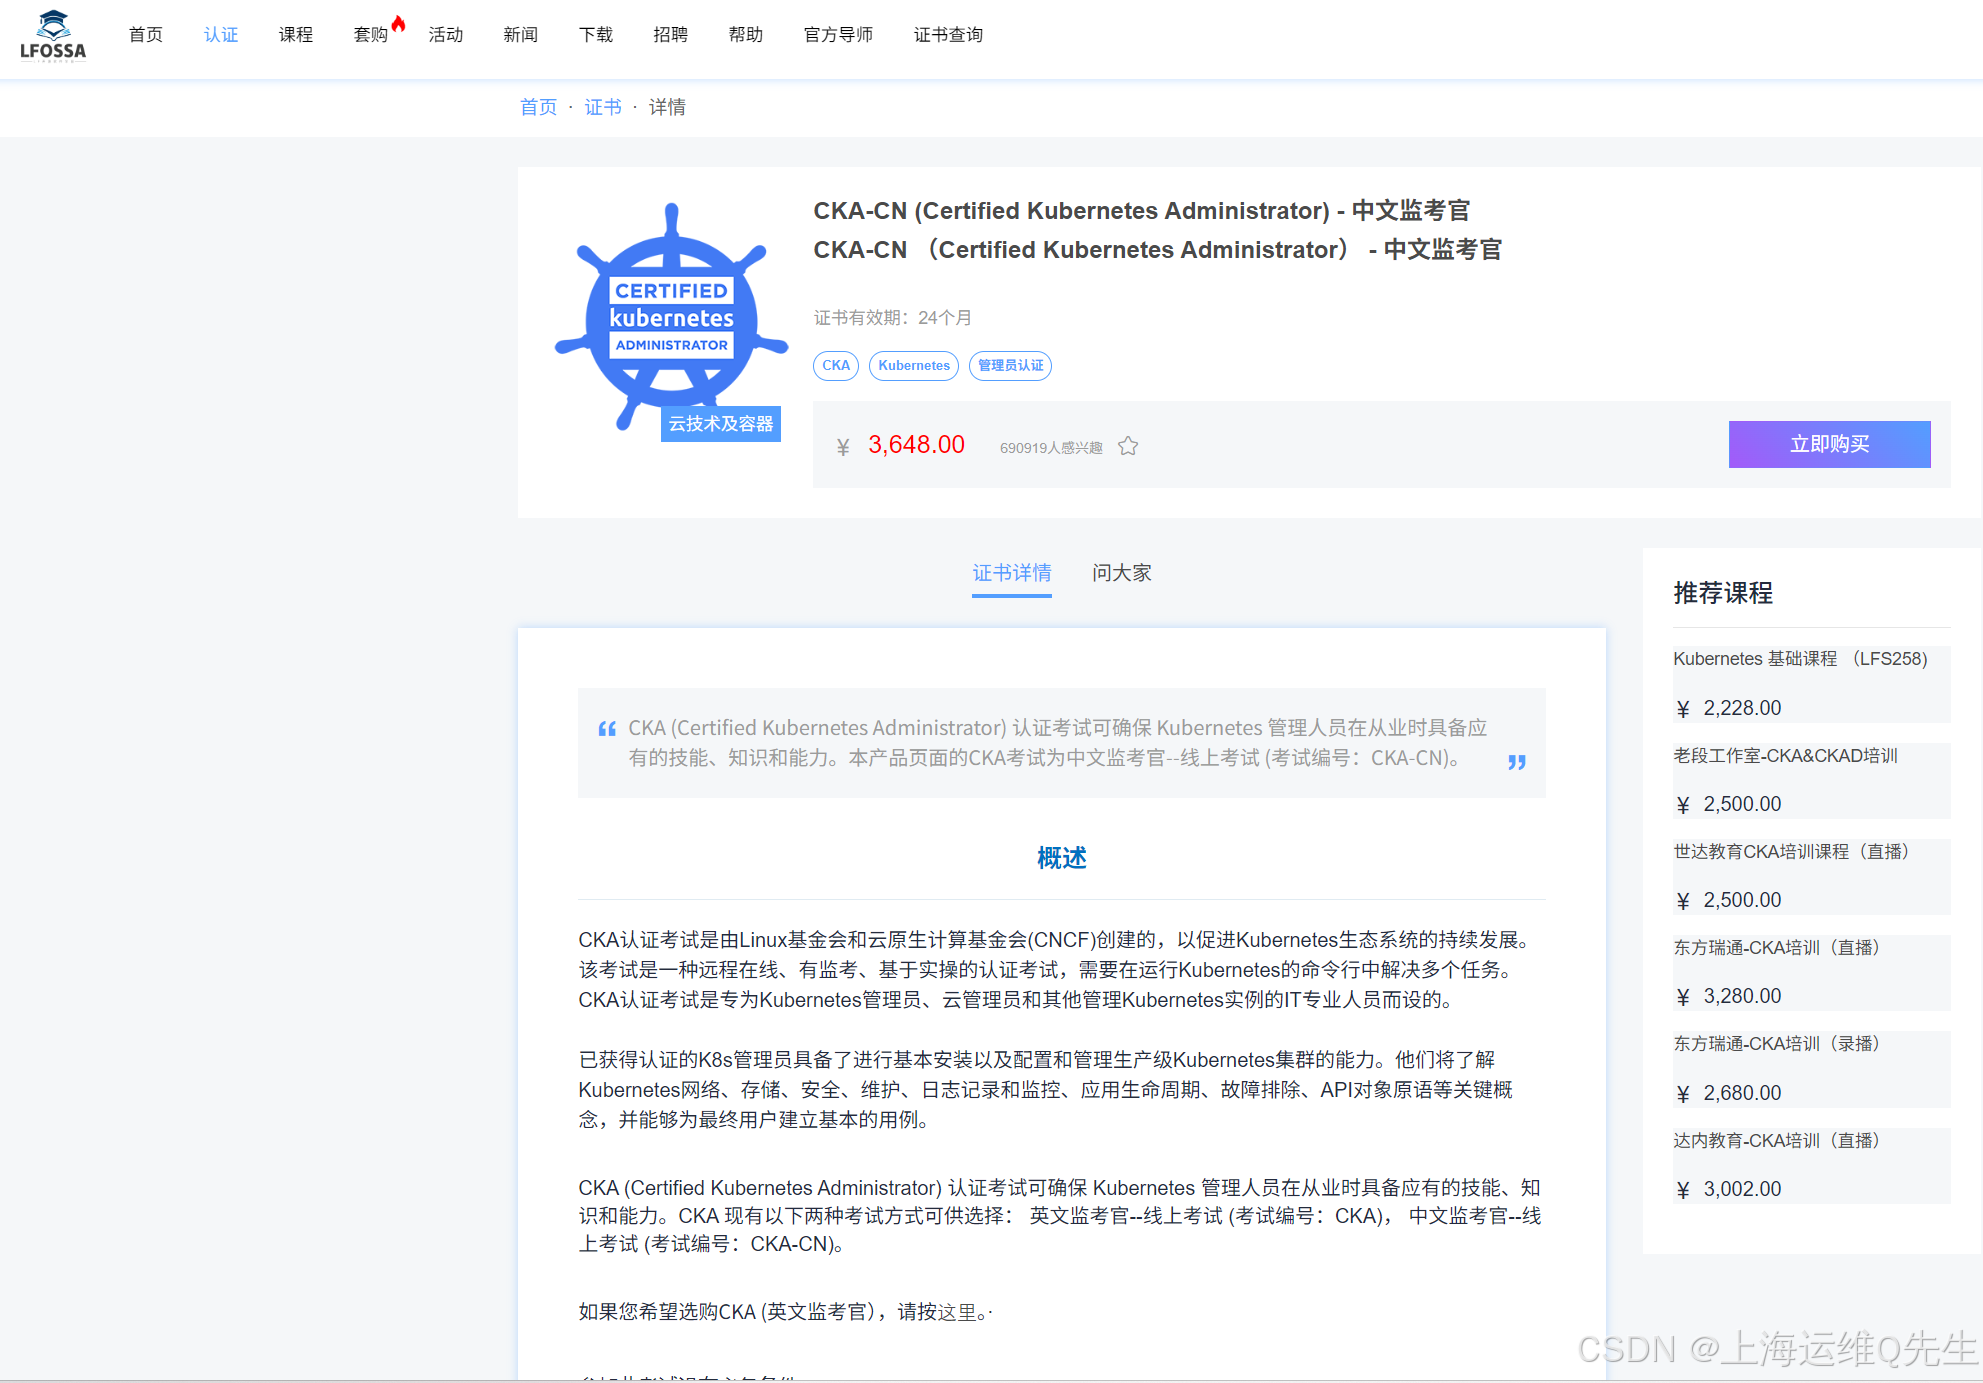Open 认证 in the top navigation
This screenshot has height=1383, width=1983.
click(221, 35)
